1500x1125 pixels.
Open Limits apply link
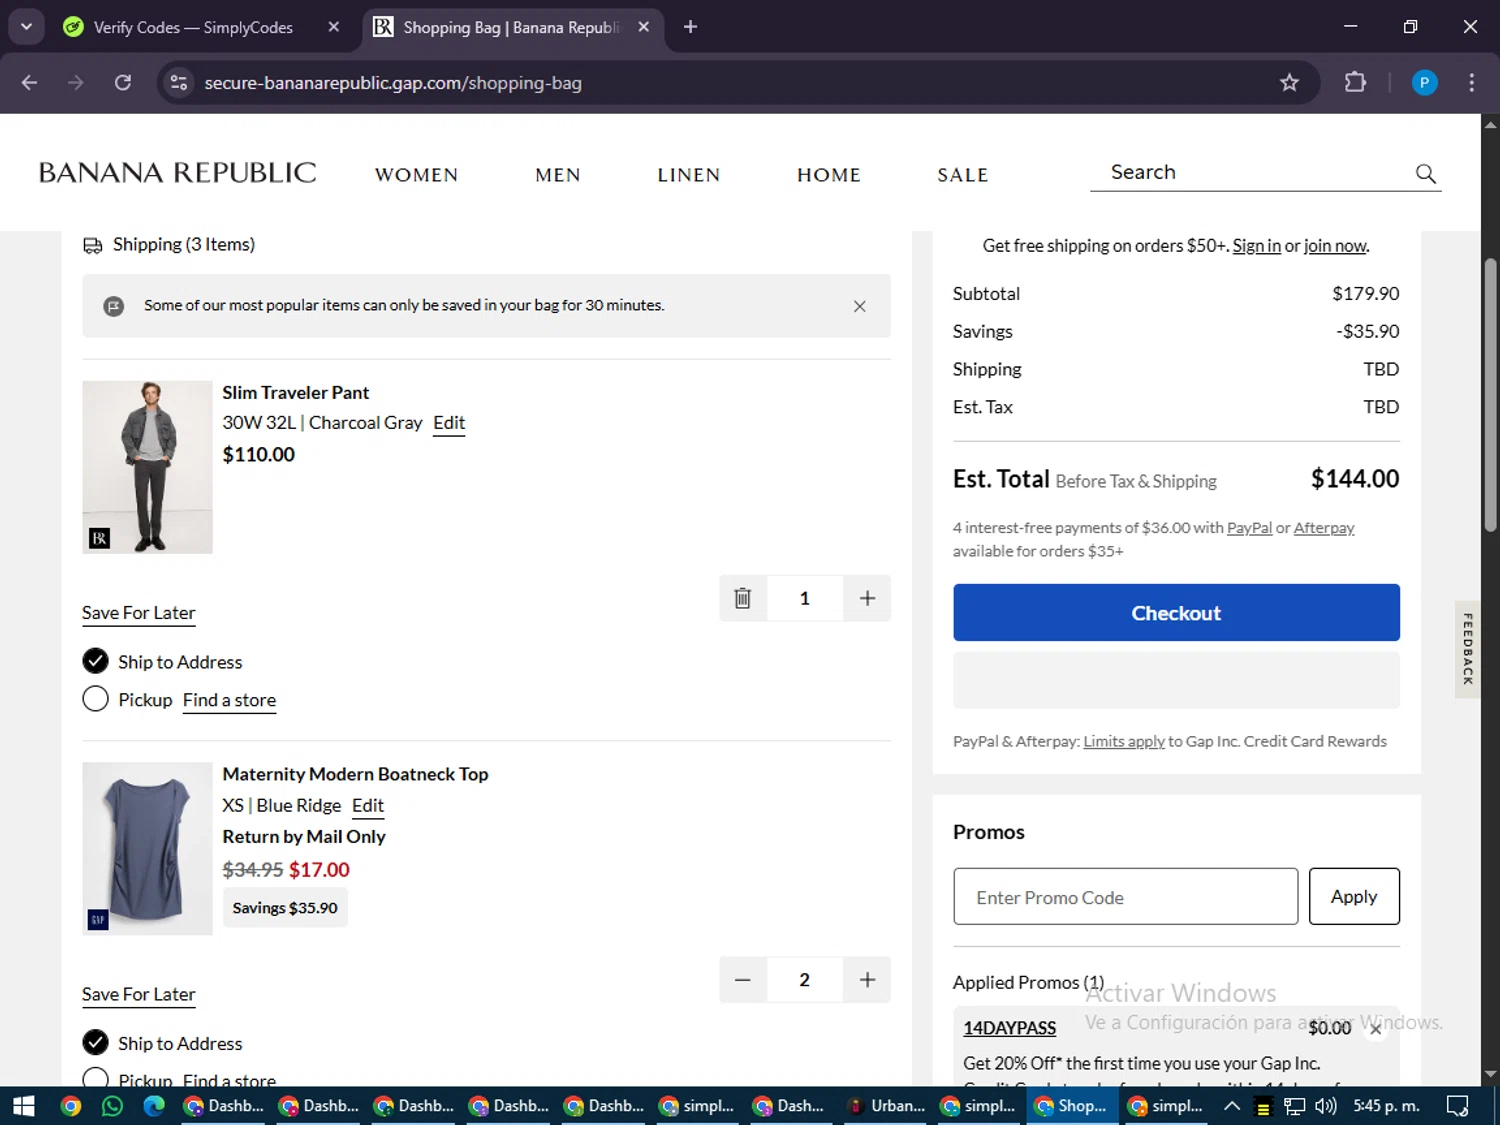pos(1124,742)
